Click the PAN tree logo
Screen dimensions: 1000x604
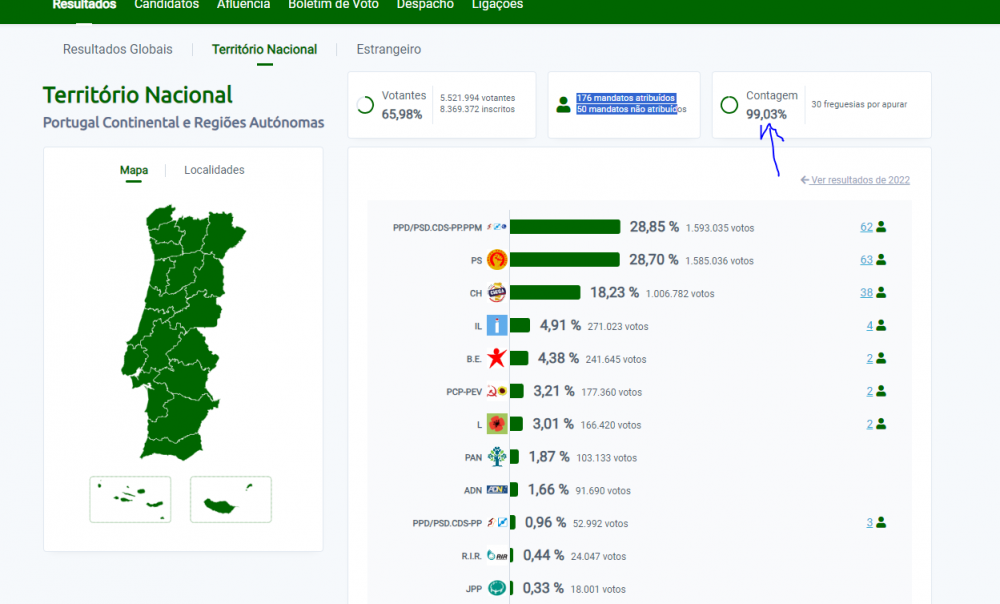tap(497, 457)
